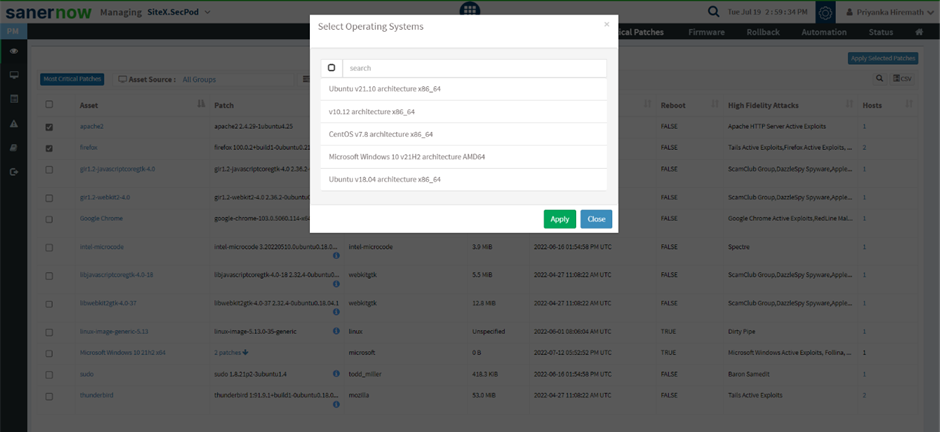Open Priyanka Hiremath user menu

tap(891, 12)
